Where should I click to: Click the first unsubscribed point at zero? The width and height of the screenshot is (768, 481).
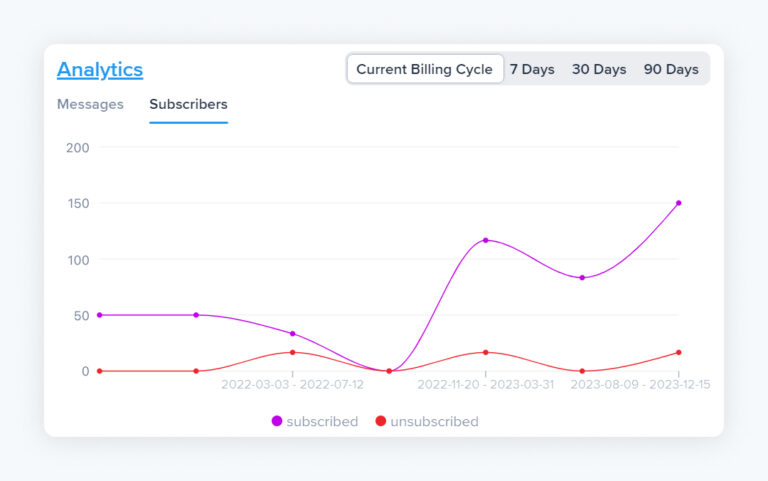coord(99,371)
